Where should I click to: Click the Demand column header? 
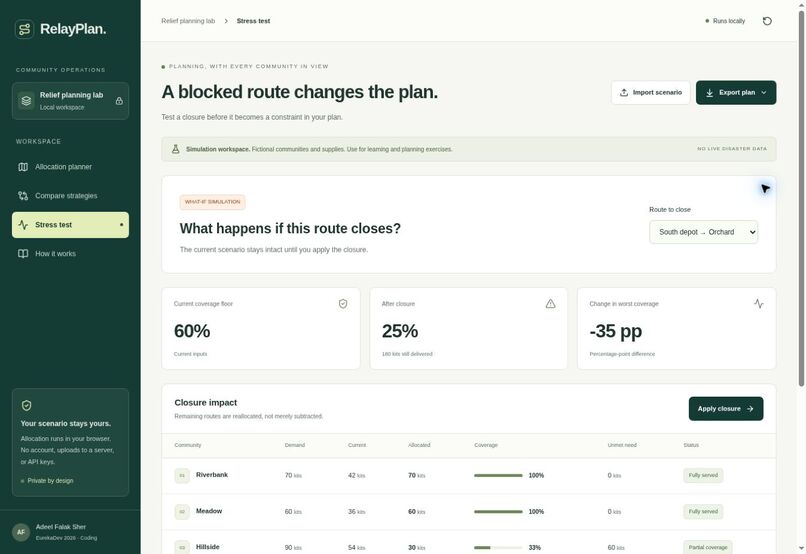[x=295, y=445]
